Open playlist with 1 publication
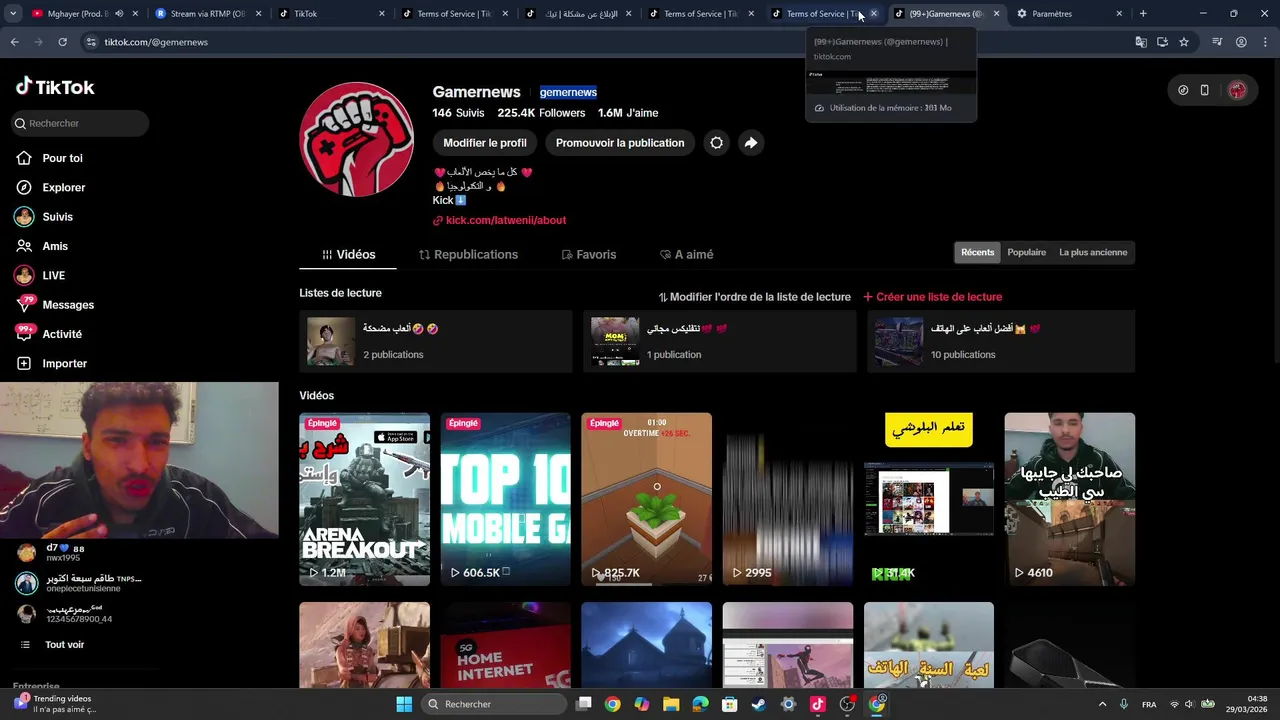 [719, 341]
